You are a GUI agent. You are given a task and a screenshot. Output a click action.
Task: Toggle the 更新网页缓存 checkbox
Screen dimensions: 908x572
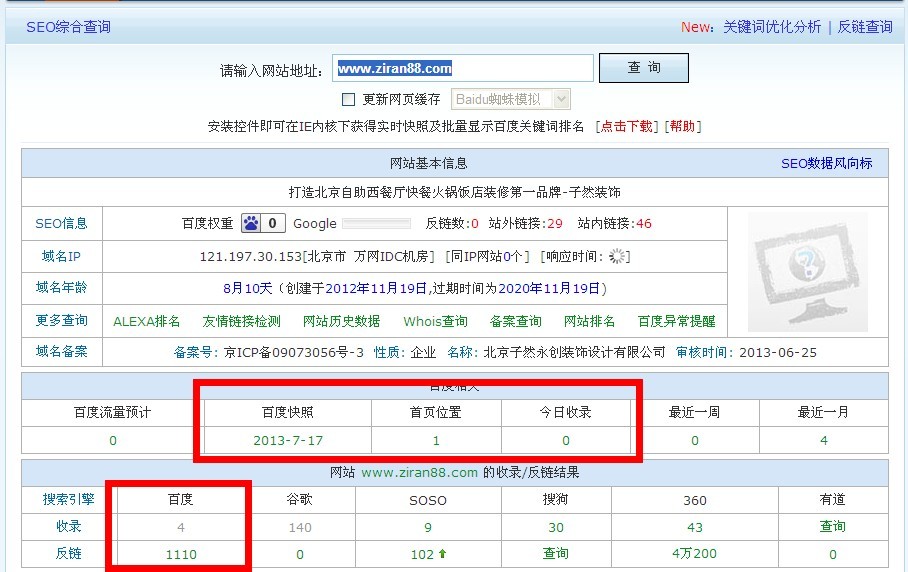(349, 100)
